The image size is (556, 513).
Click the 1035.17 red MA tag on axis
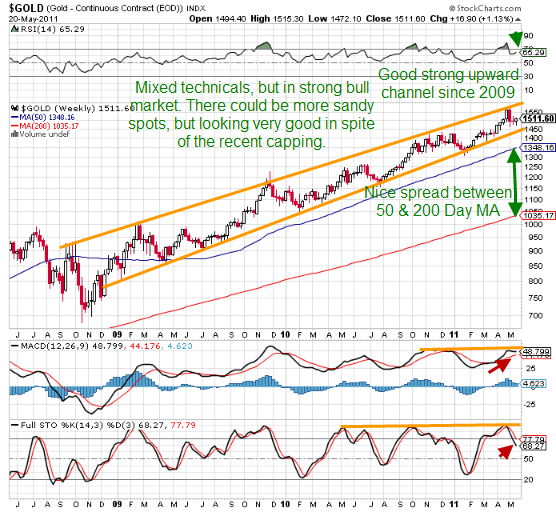pos(539,216)
